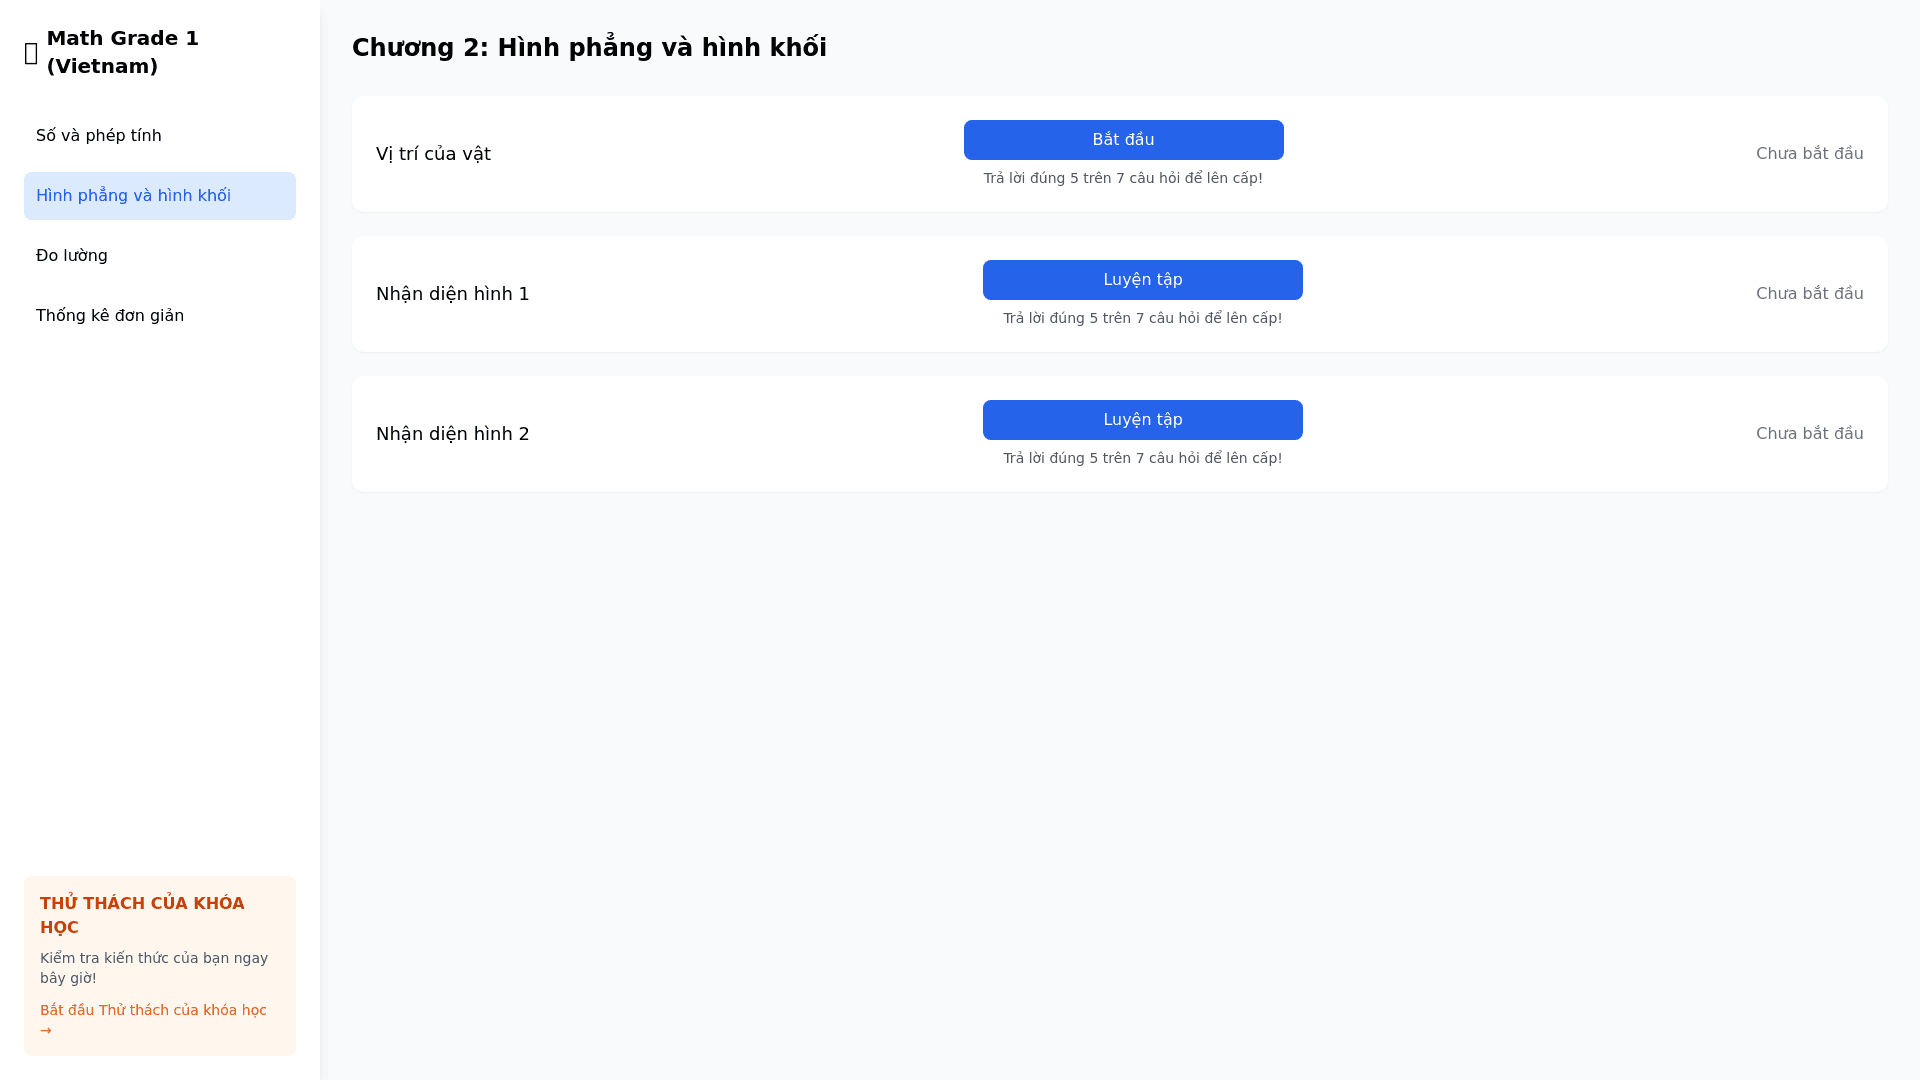Click the Nhận diện hình 1 lesson title
Viewport: 1920px width, 1080px height.
point(452,294)
